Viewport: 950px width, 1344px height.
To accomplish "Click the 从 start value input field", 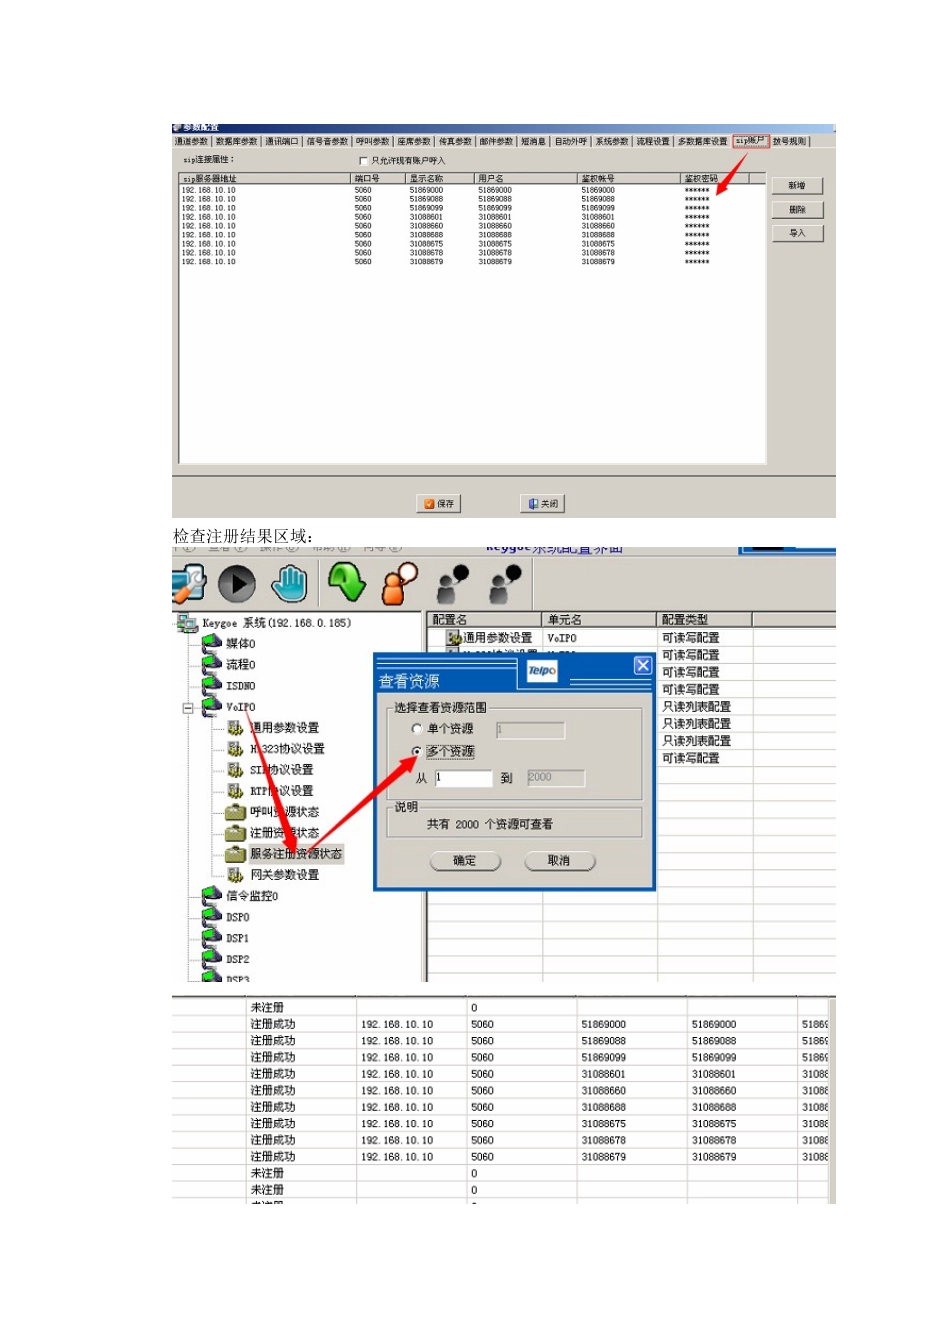I will click(x=464, y=778).
